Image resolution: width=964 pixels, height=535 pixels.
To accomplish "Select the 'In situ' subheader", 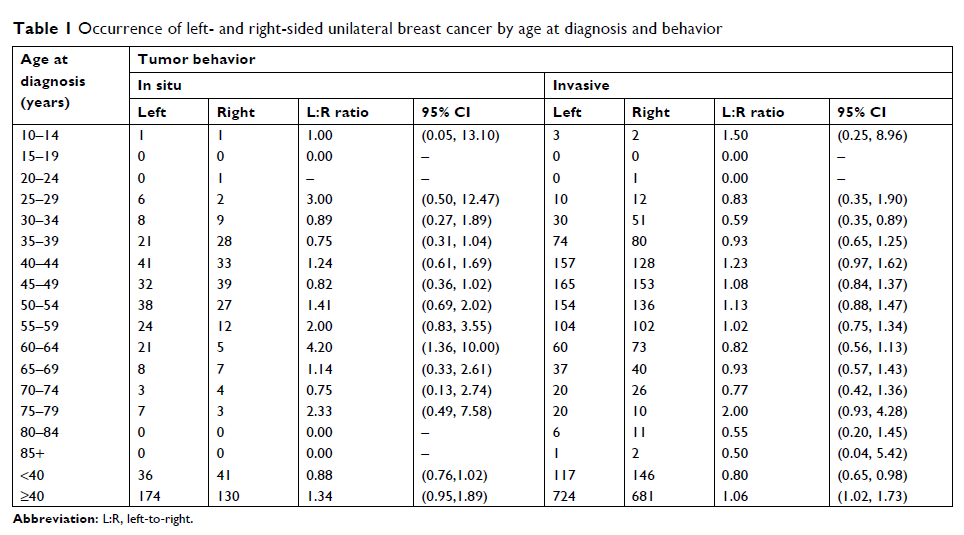I will [x=159, y=86].
